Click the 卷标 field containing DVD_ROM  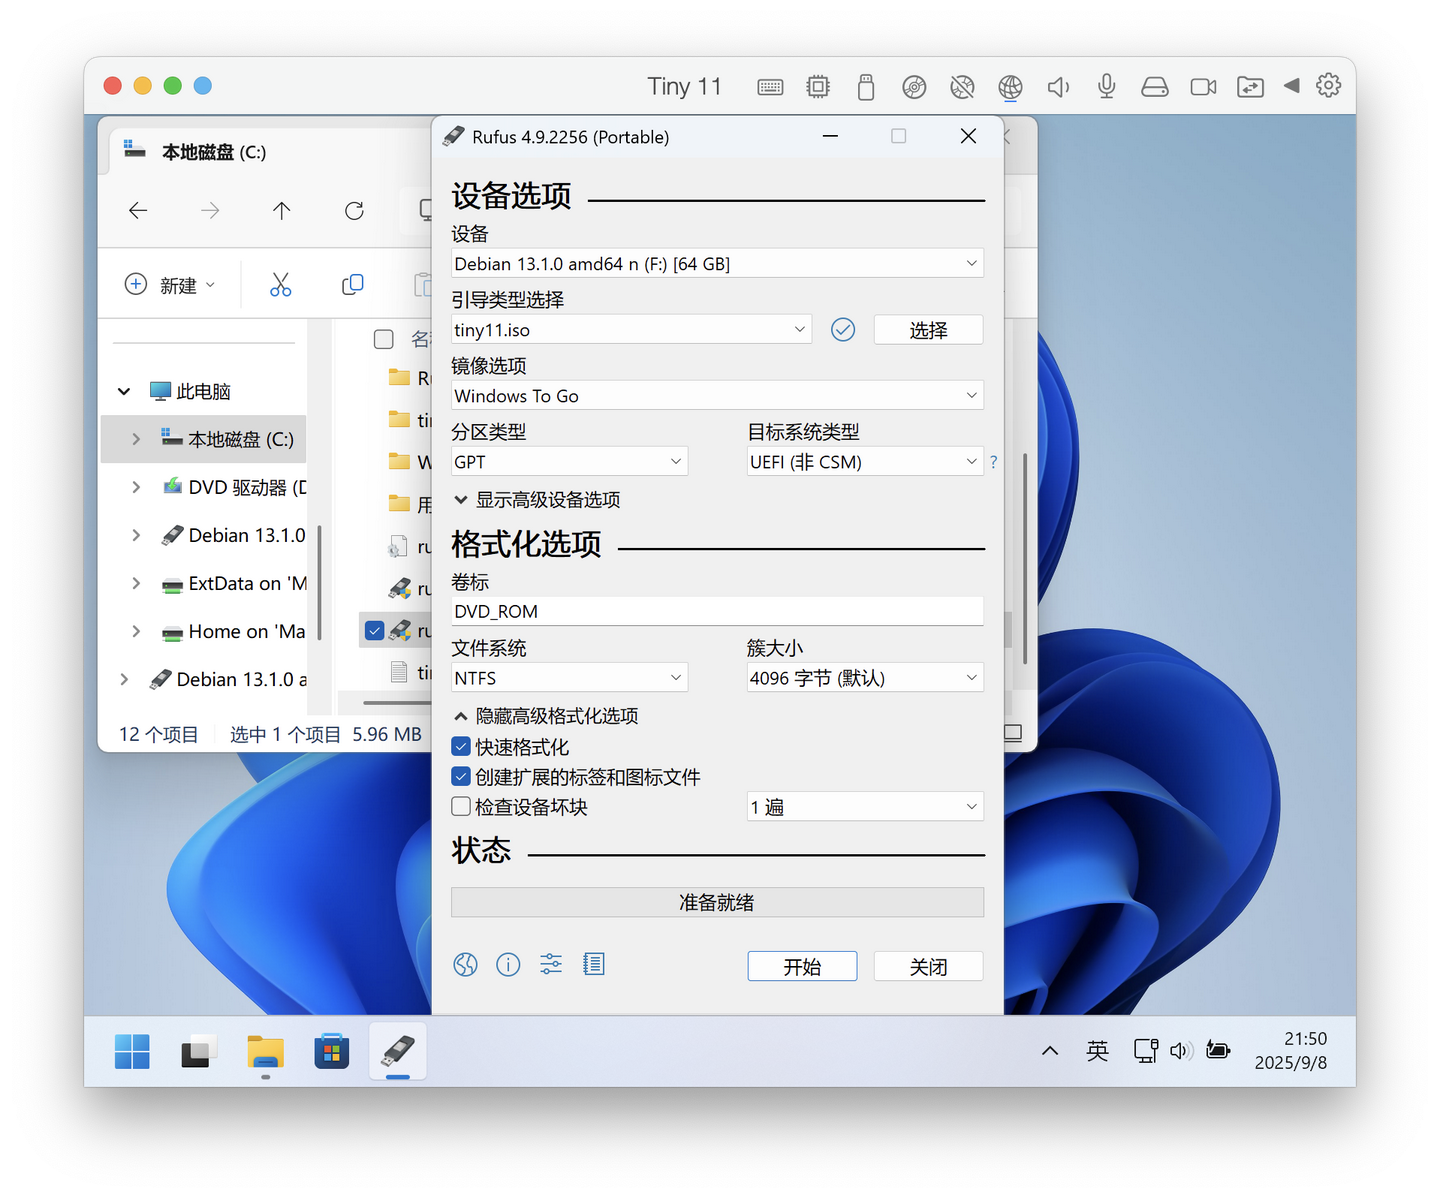click(x=717, y=611)
